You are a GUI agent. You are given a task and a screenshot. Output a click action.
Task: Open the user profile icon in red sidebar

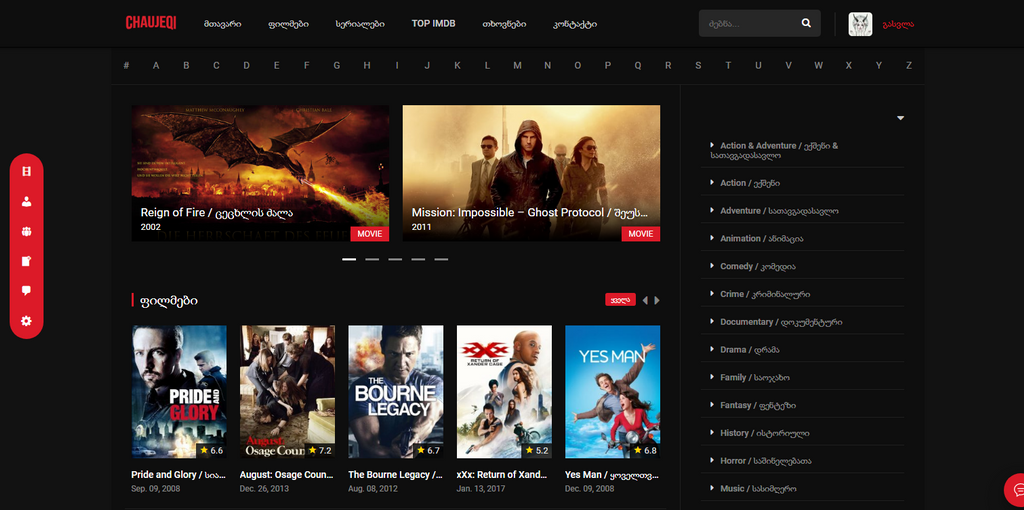(26, 202)
